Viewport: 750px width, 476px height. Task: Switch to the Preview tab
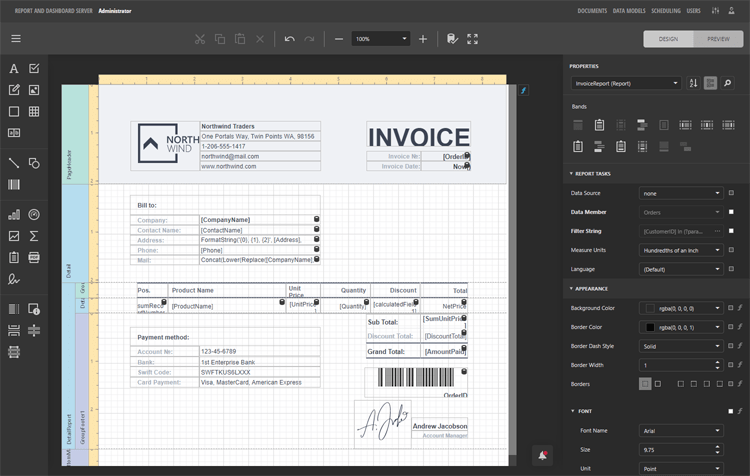click(718, 39)
